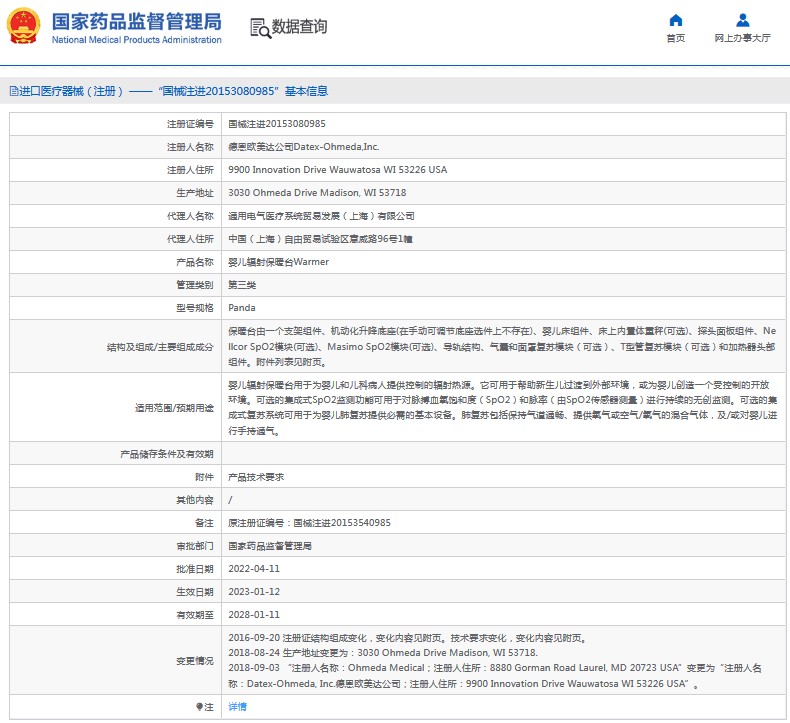Select effective date 2023-01-12

coord(254,592)
